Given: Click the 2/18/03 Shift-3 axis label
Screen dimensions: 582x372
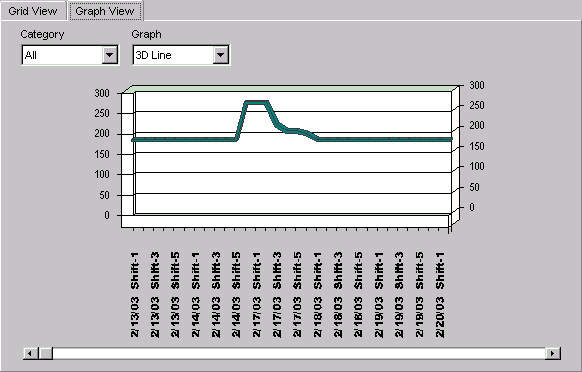Looking at the screenshot, I should click(x=338, y=295).
